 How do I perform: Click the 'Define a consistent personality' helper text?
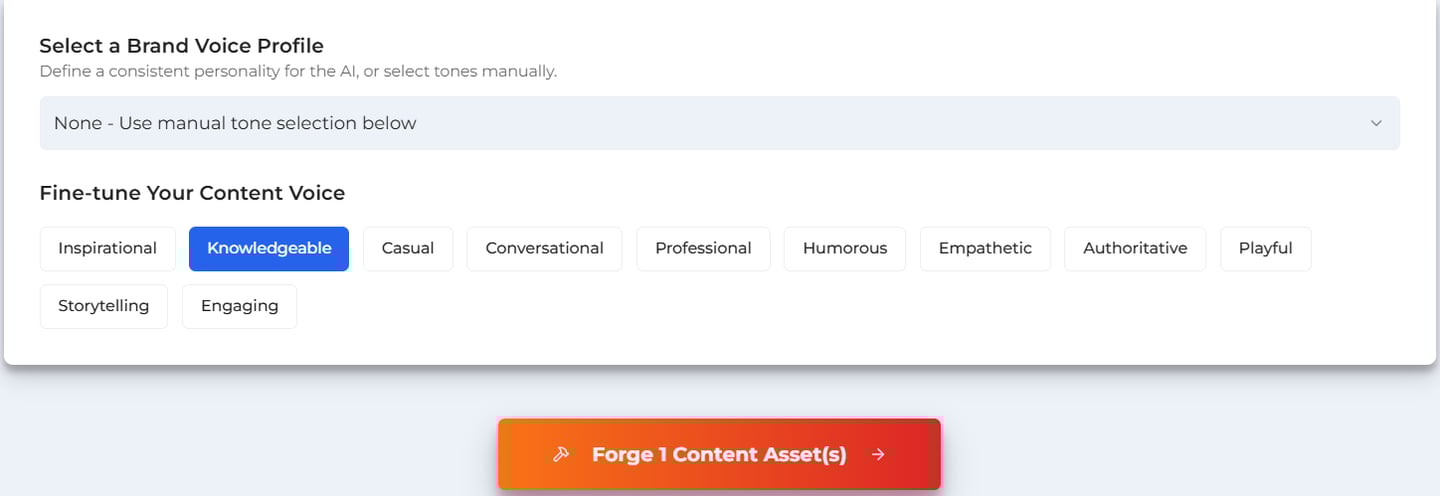(x=297, y=72)
